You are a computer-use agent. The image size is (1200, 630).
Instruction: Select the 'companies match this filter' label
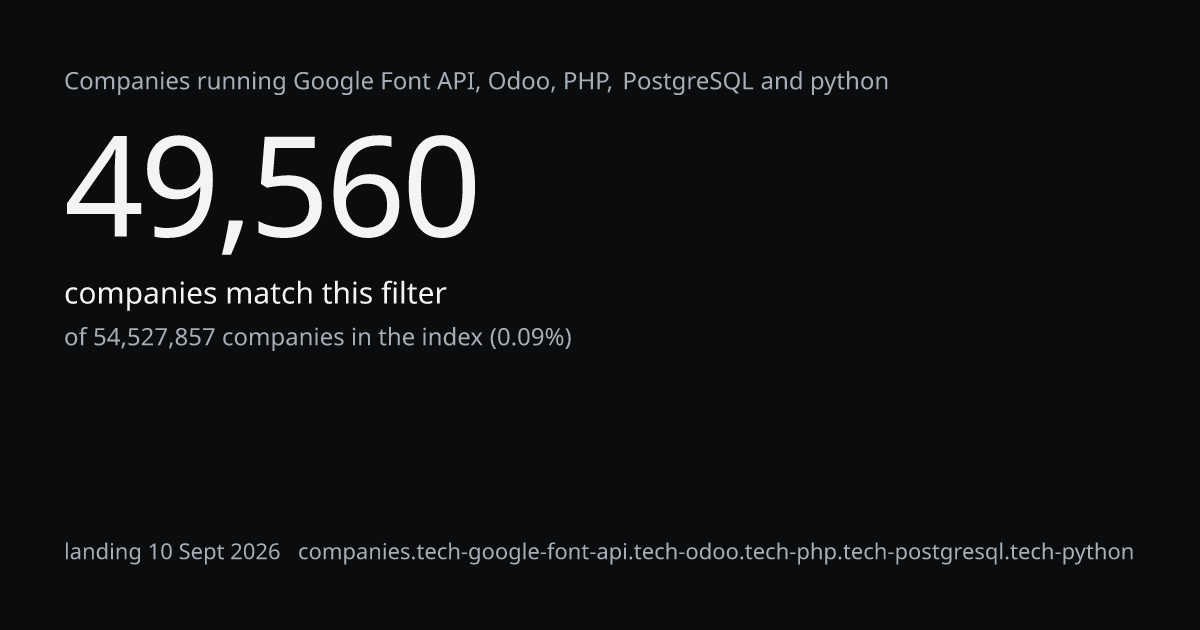(x=255, y=294)
